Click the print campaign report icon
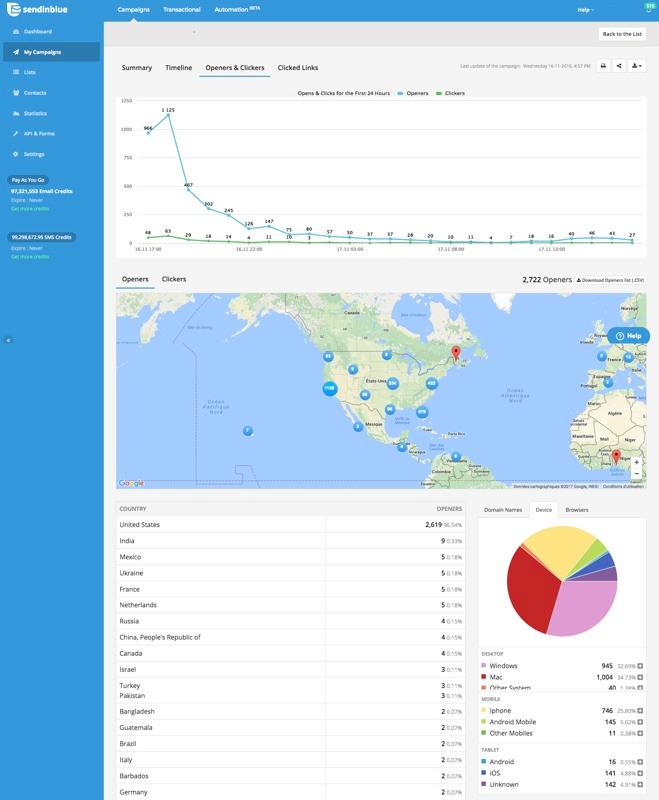659x800 pixels. coord(603,67)
